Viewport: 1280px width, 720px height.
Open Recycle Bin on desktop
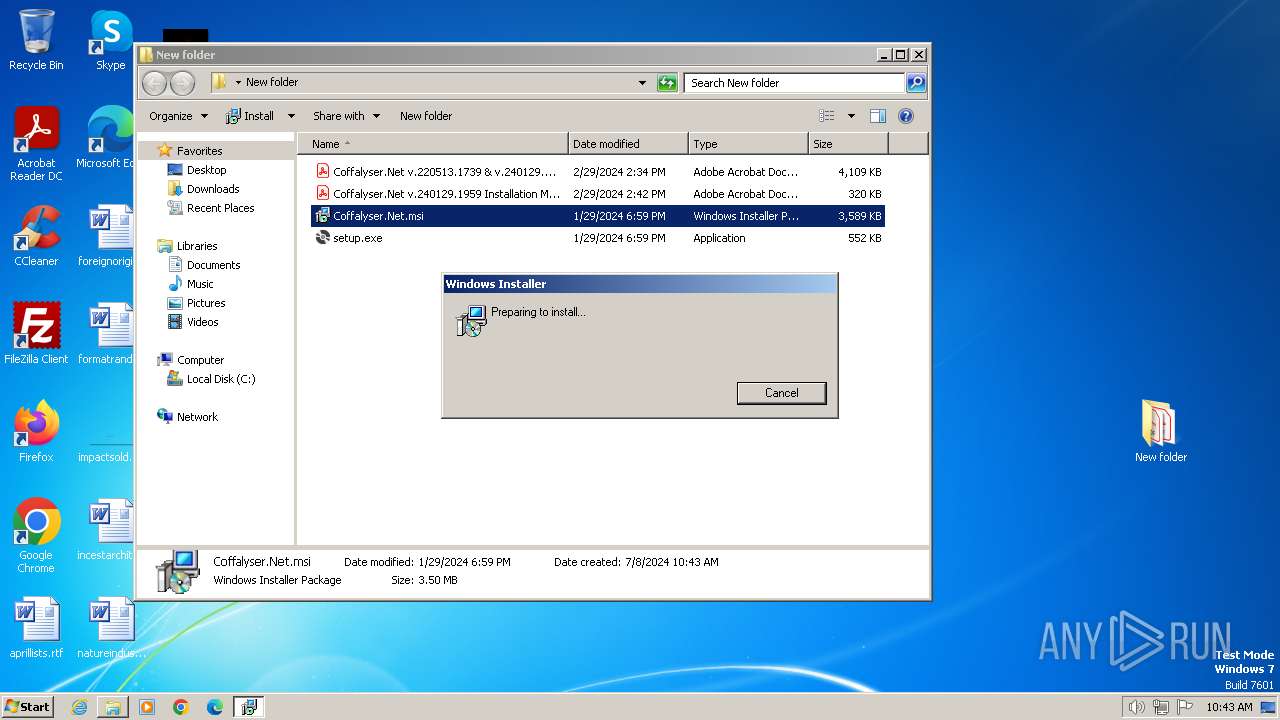click(x=36, y=41)
